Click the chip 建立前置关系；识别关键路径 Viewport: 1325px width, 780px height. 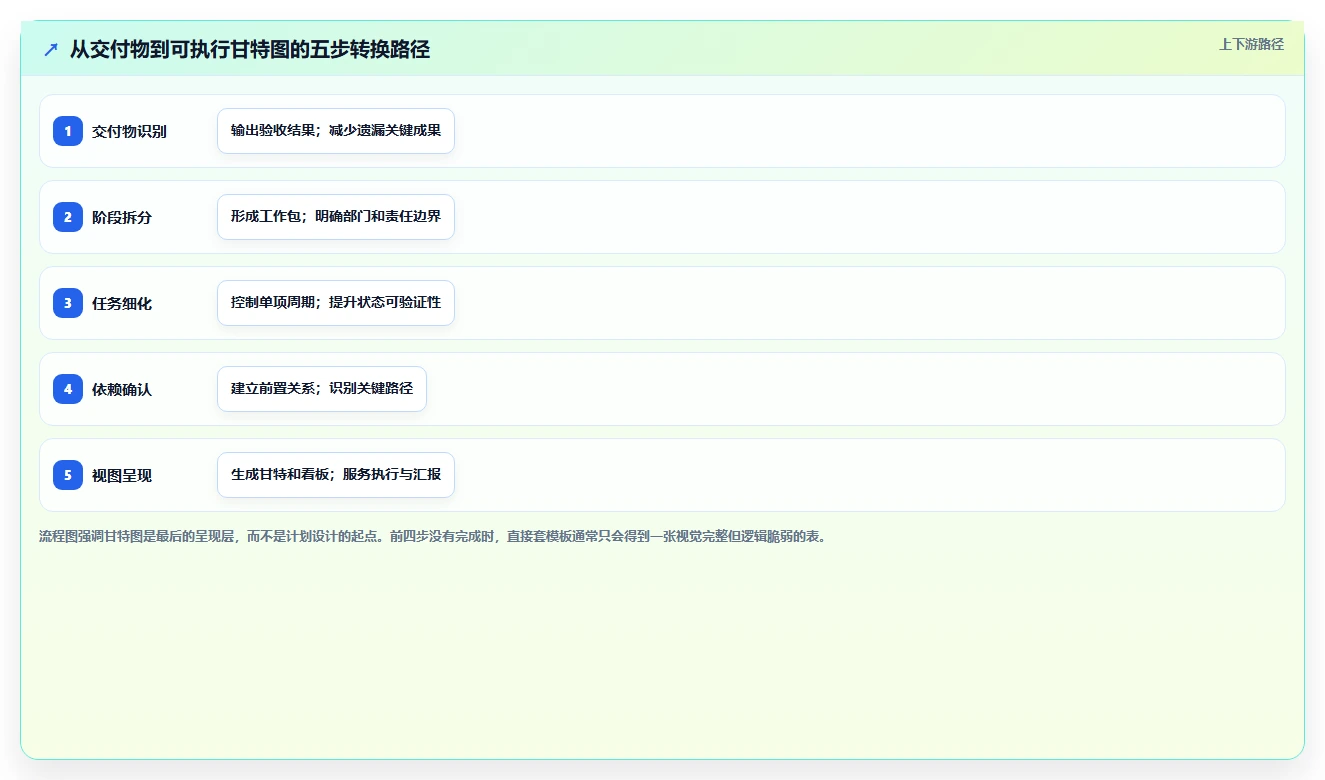click(x=322, y=389)
